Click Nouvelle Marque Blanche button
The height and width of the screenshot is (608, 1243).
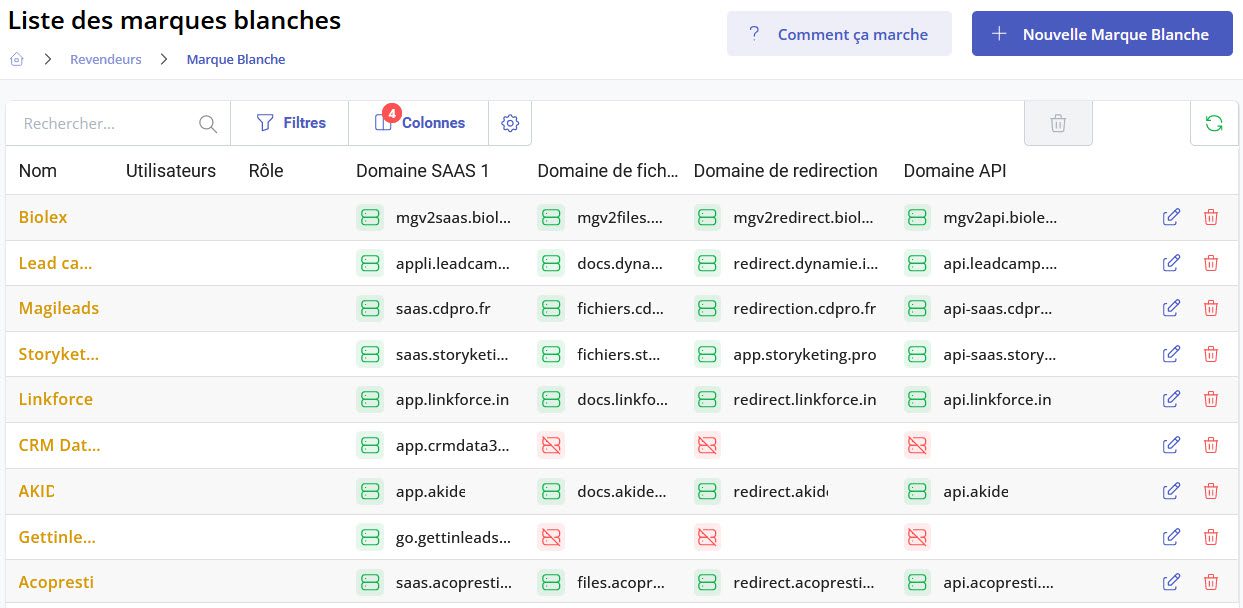point(1102,34)
